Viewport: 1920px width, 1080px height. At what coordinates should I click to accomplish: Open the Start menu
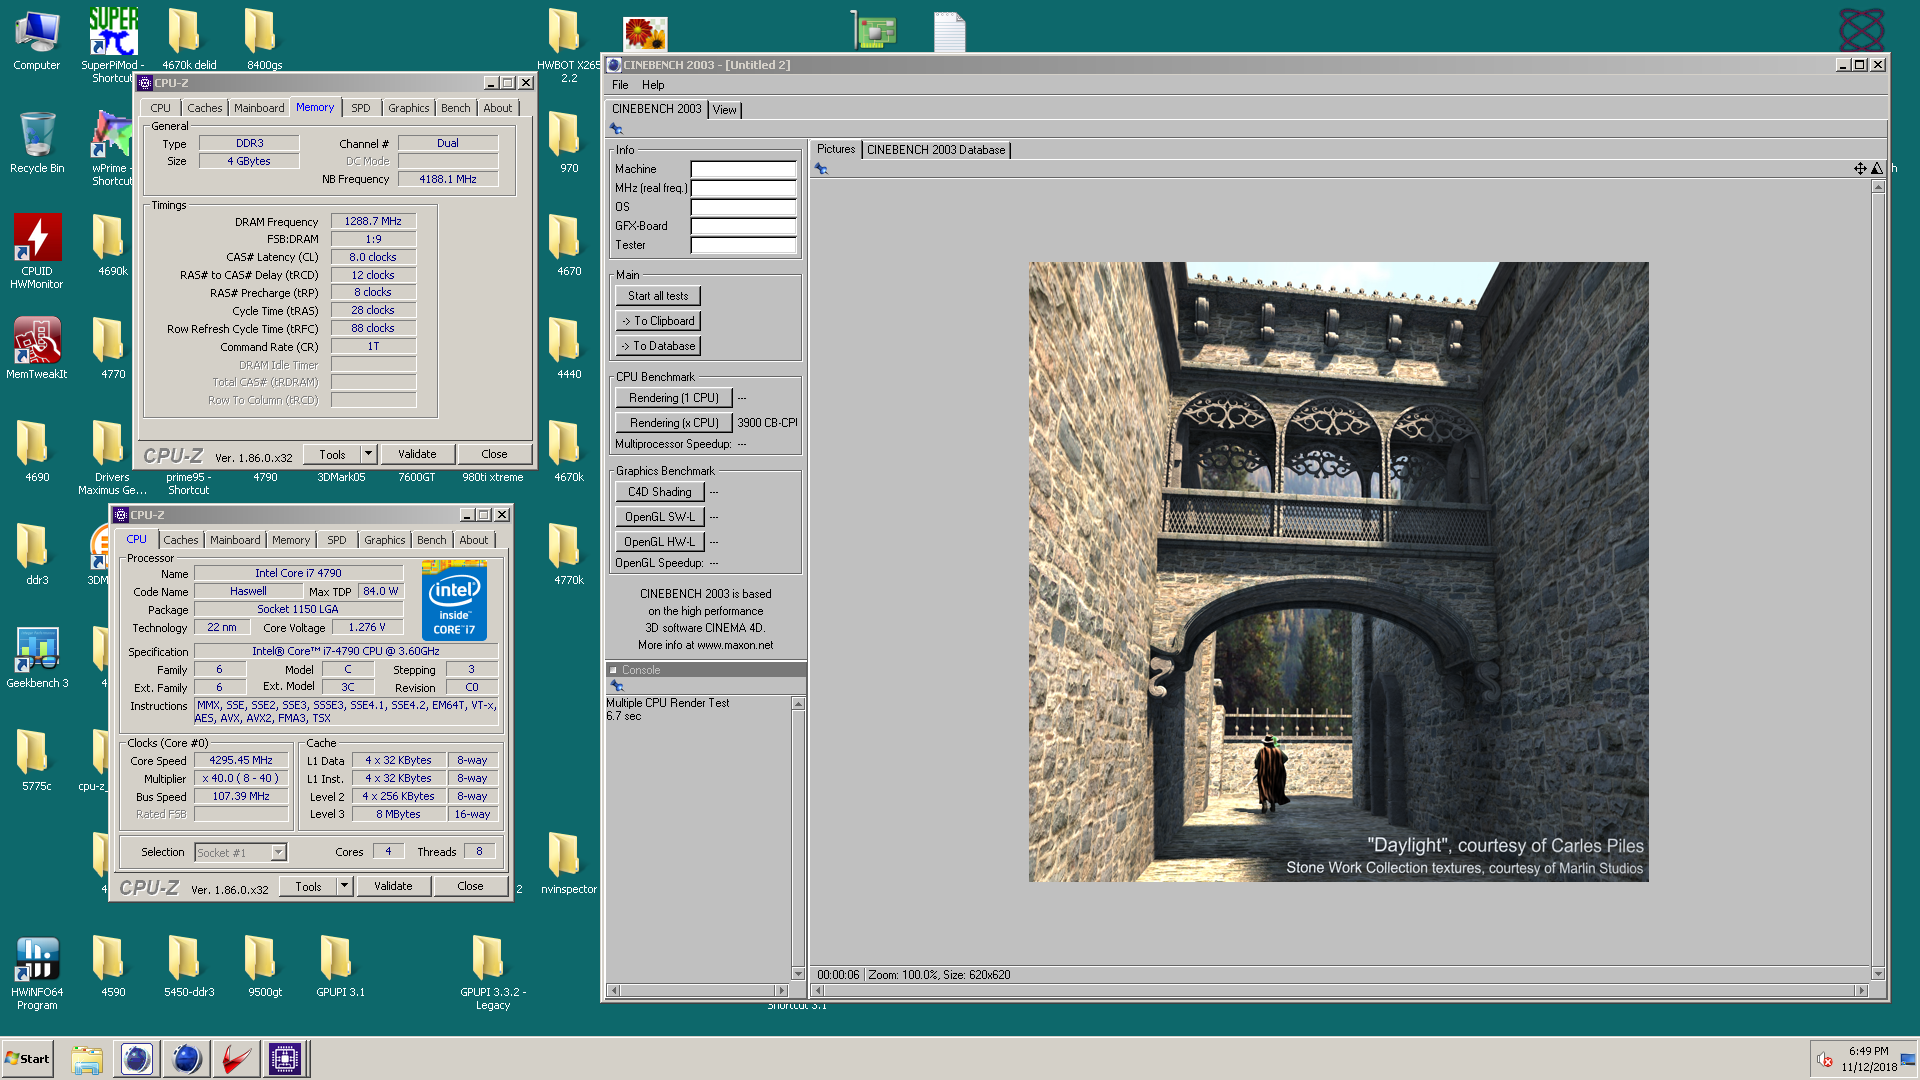tap(27, 1058)
